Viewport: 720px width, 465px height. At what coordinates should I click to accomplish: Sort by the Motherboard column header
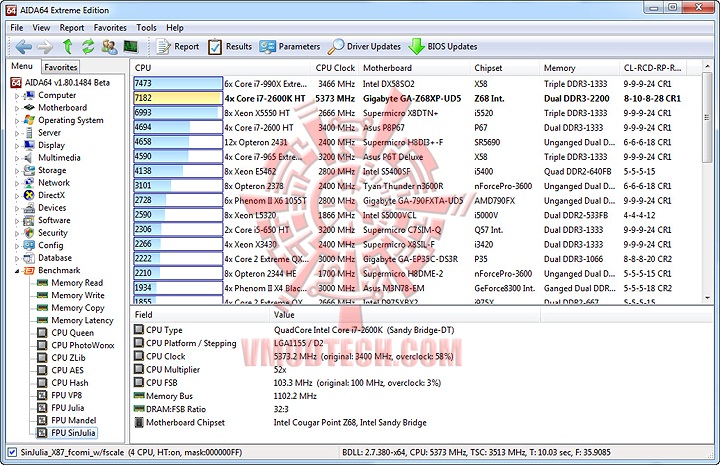414,67
